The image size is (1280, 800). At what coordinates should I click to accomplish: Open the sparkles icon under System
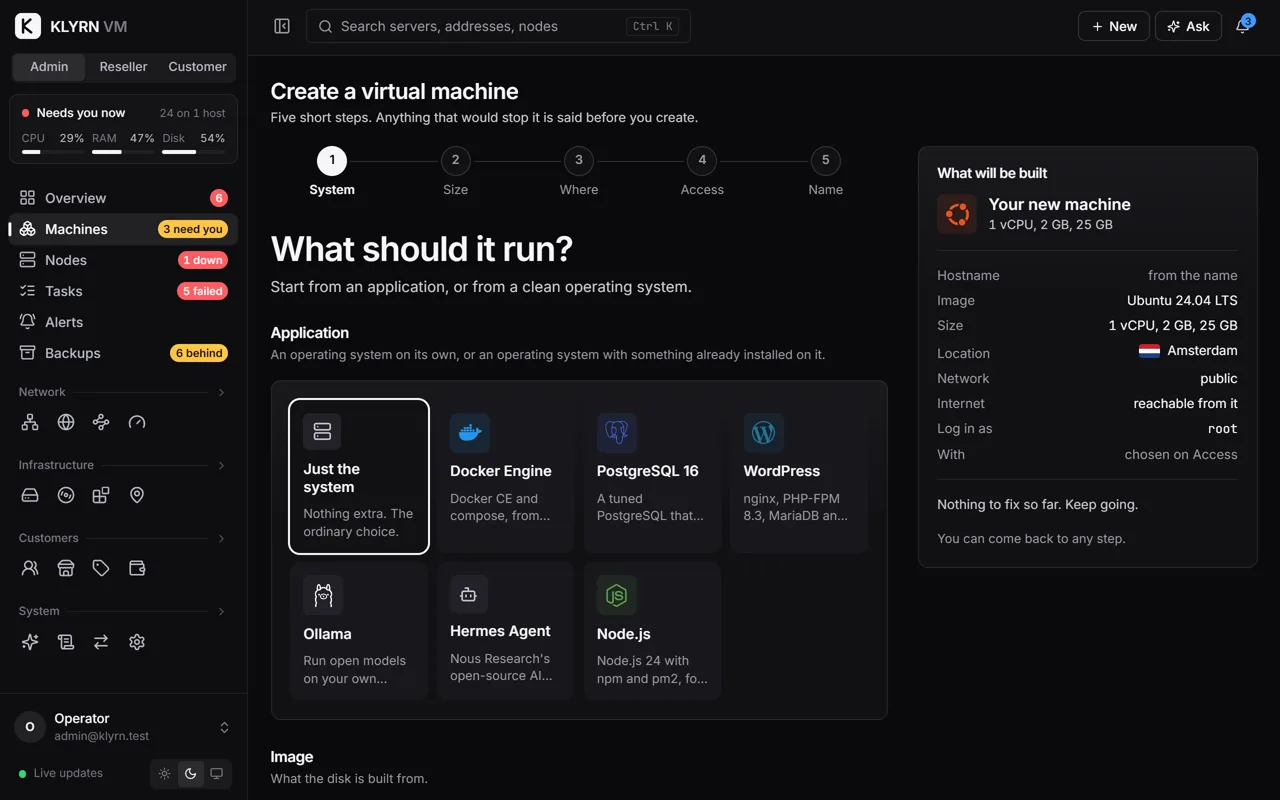tap(30, 642)
